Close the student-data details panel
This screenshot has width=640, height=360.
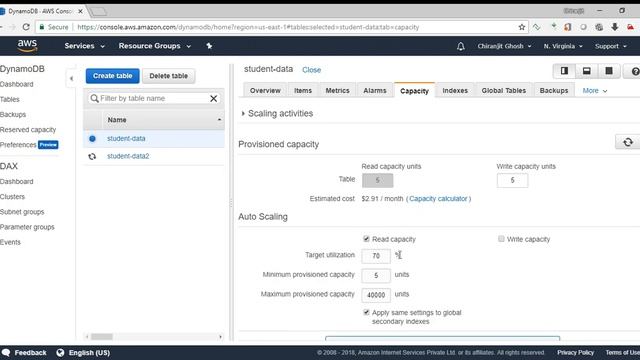tap(311, 70)
